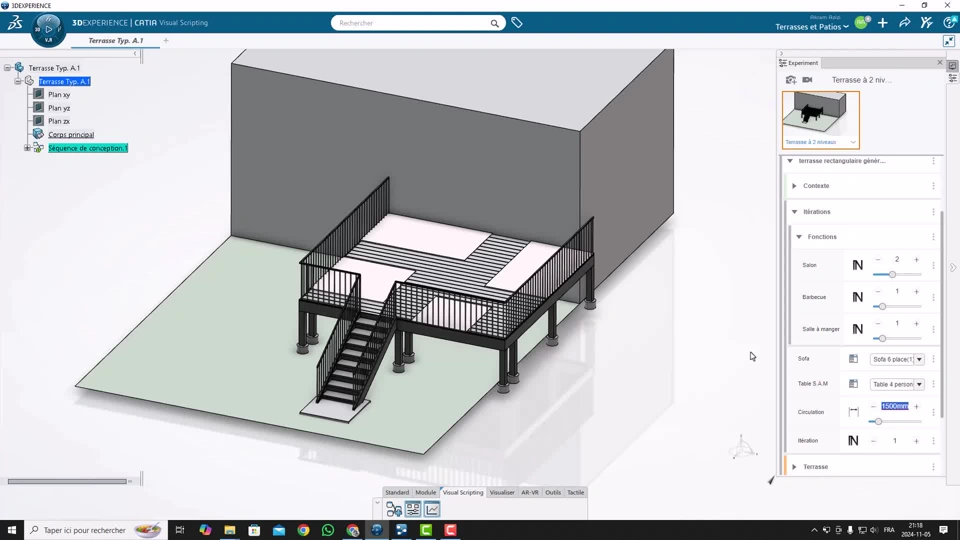The width and height of the screenshot is (960, 540).
Task: Switch to the Tactile tab
Action: [576, 492]
